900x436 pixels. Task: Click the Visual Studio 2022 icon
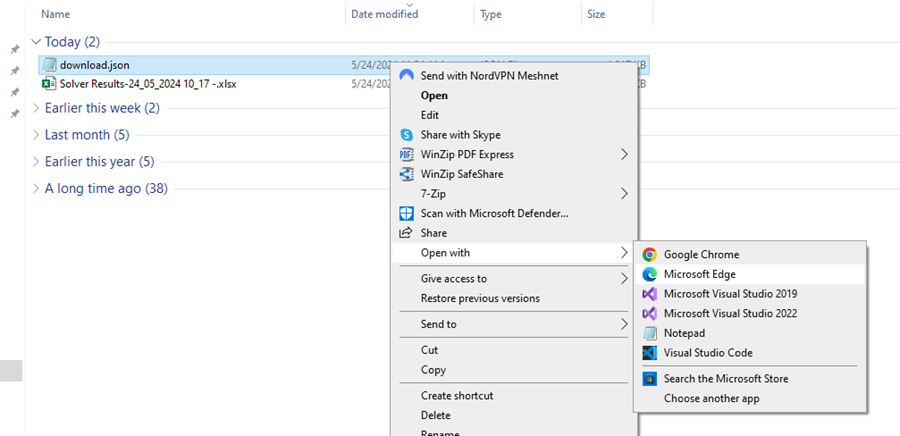click(650, 313)
